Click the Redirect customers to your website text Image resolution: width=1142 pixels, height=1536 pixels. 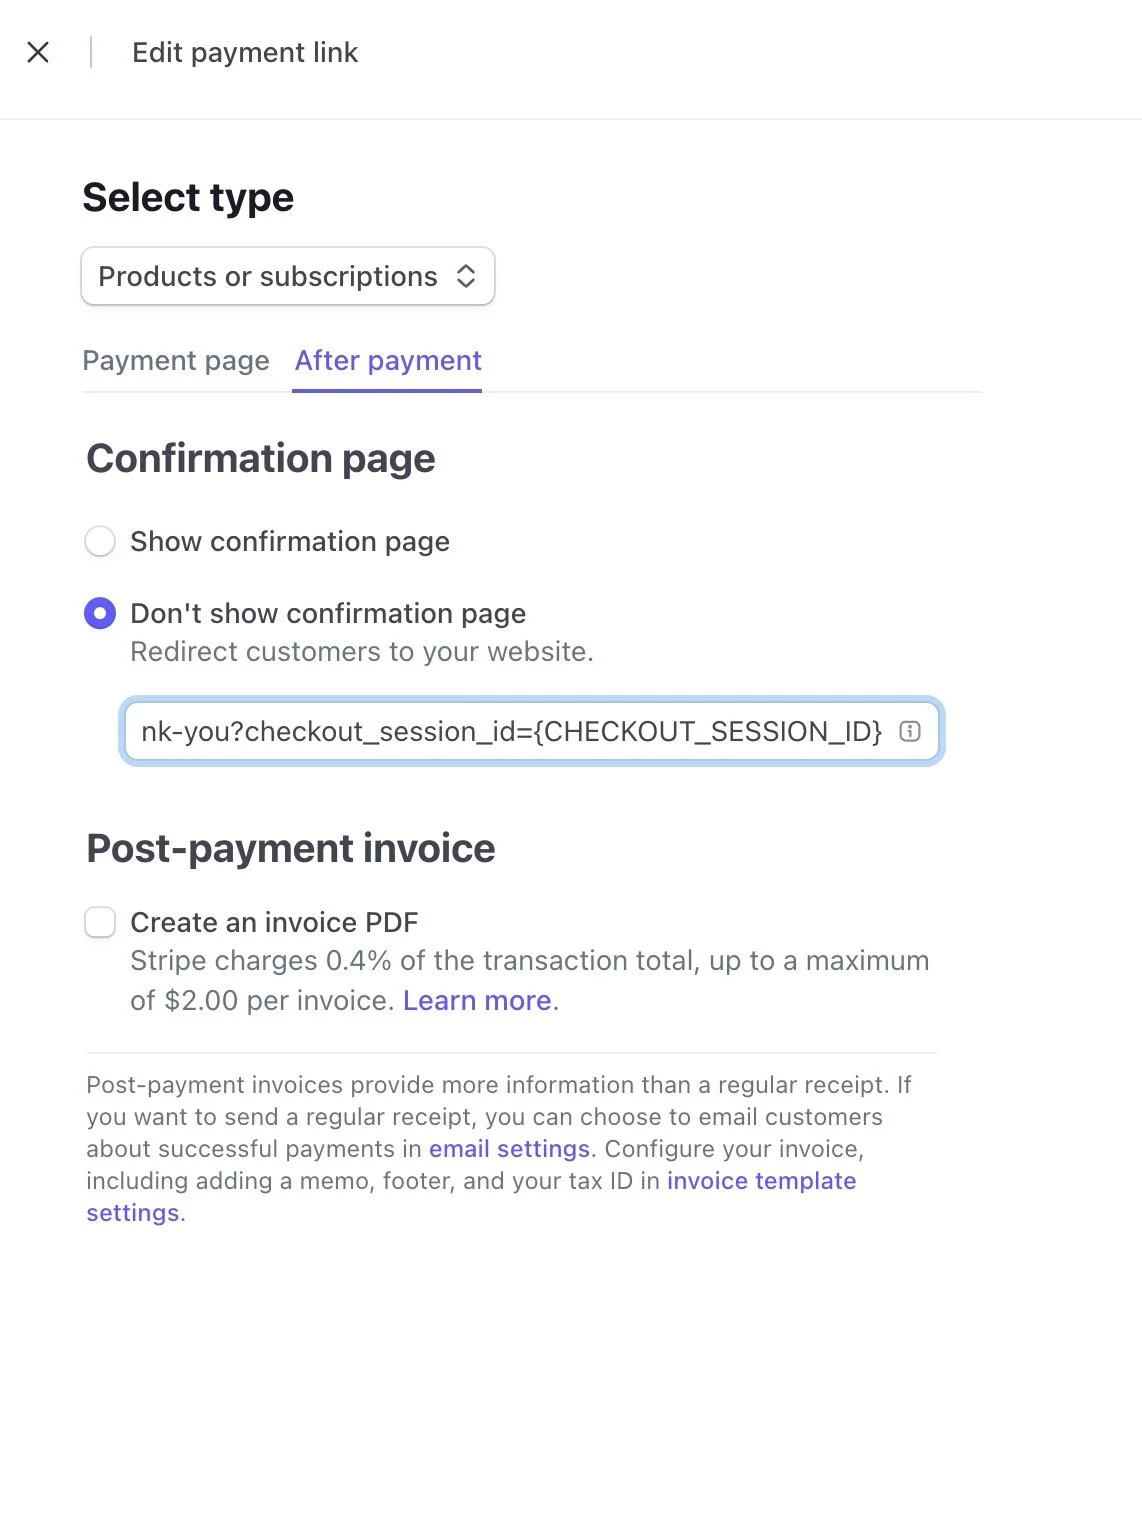[362, 651]
